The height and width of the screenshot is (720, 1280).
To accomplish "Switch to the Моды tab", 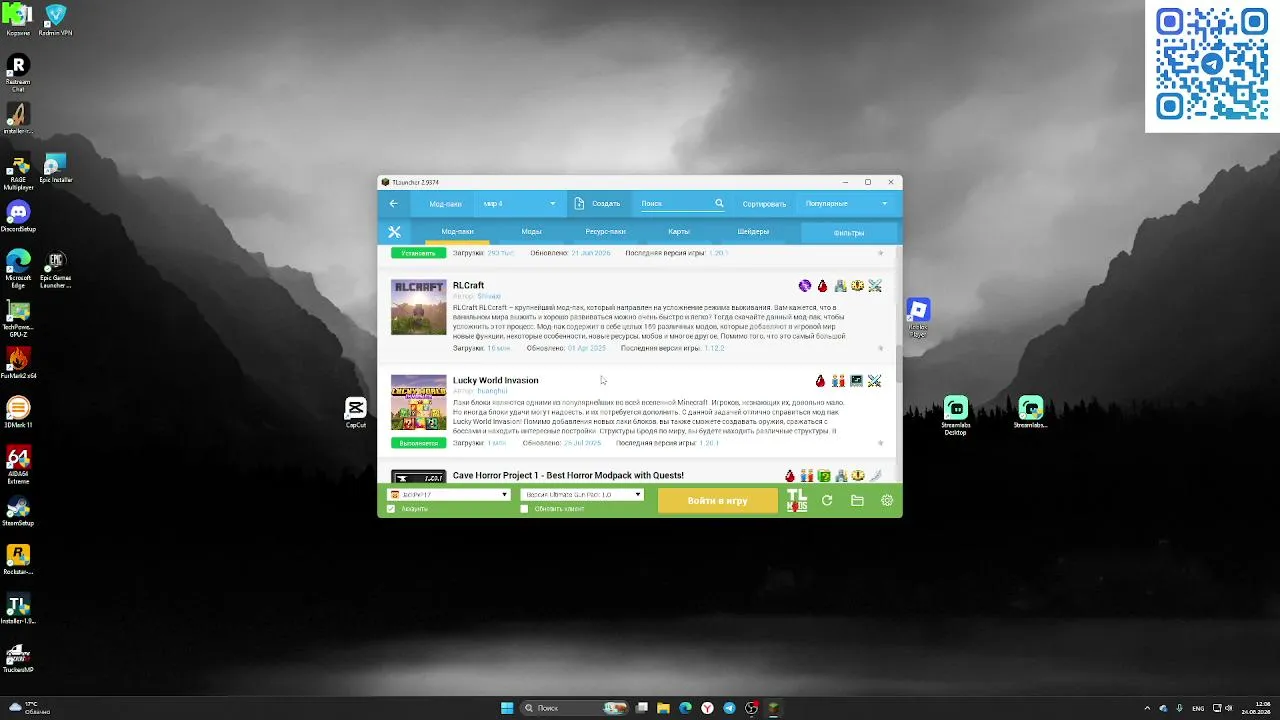I will (x=532, y=232).
